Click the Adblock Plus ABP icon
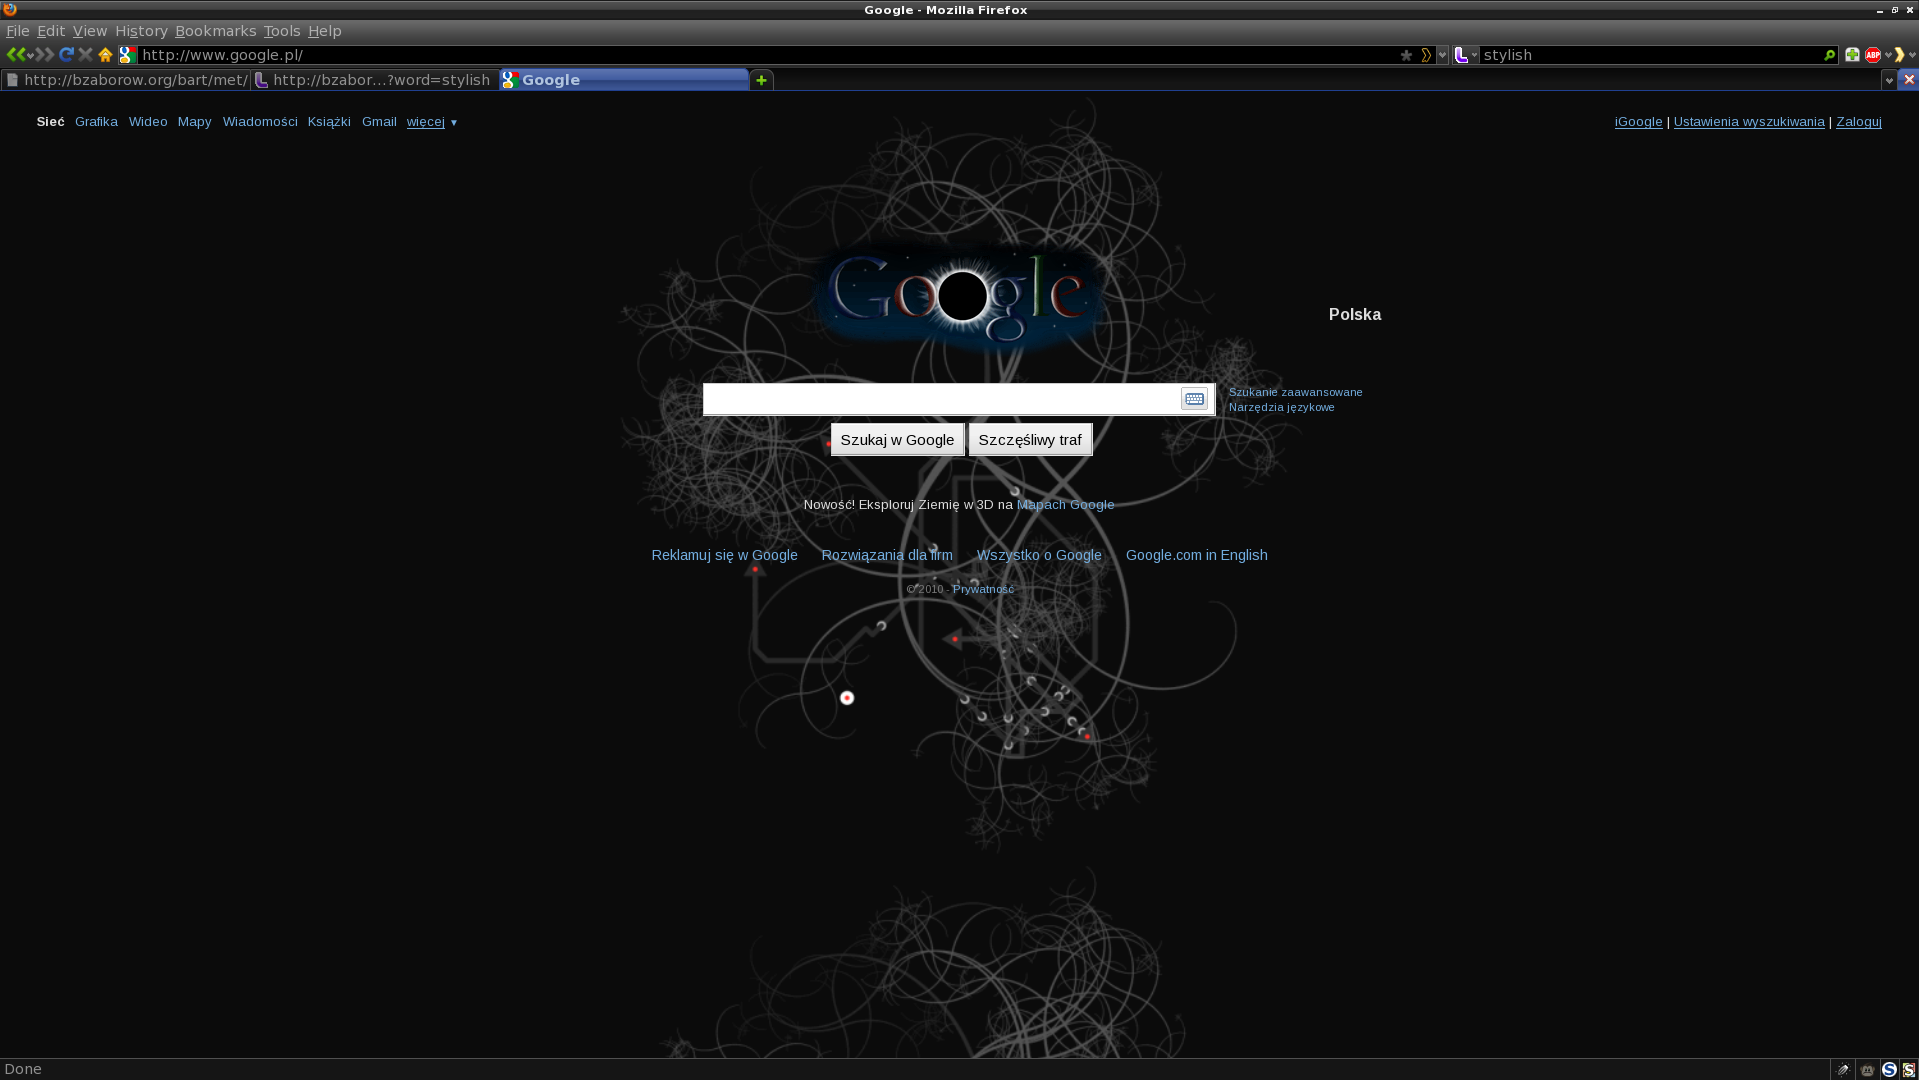This screenshot has width=1919, height=1080. point(1872,55)
